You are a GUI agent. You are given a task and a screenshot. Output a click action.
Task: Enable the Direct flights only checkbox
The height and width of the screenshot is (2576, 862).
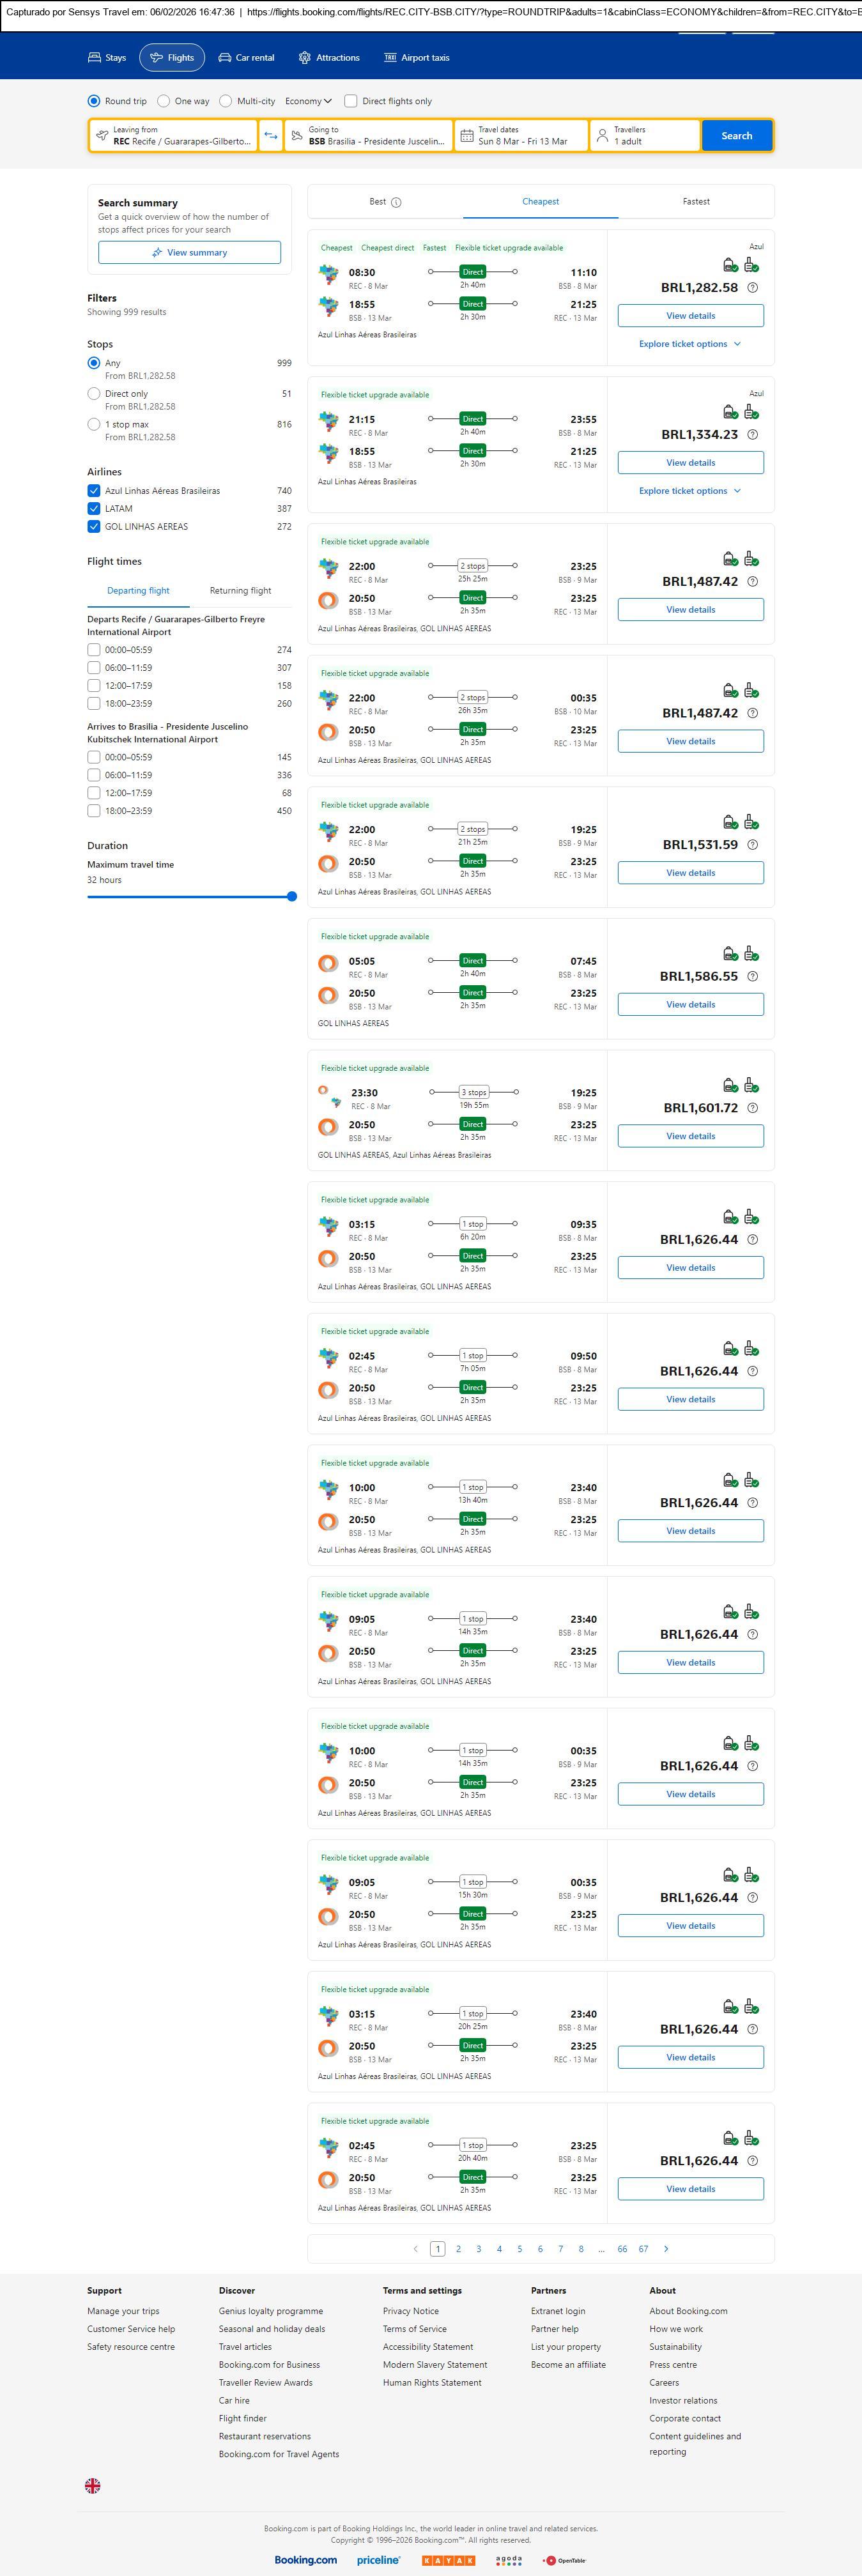[351, 101]
